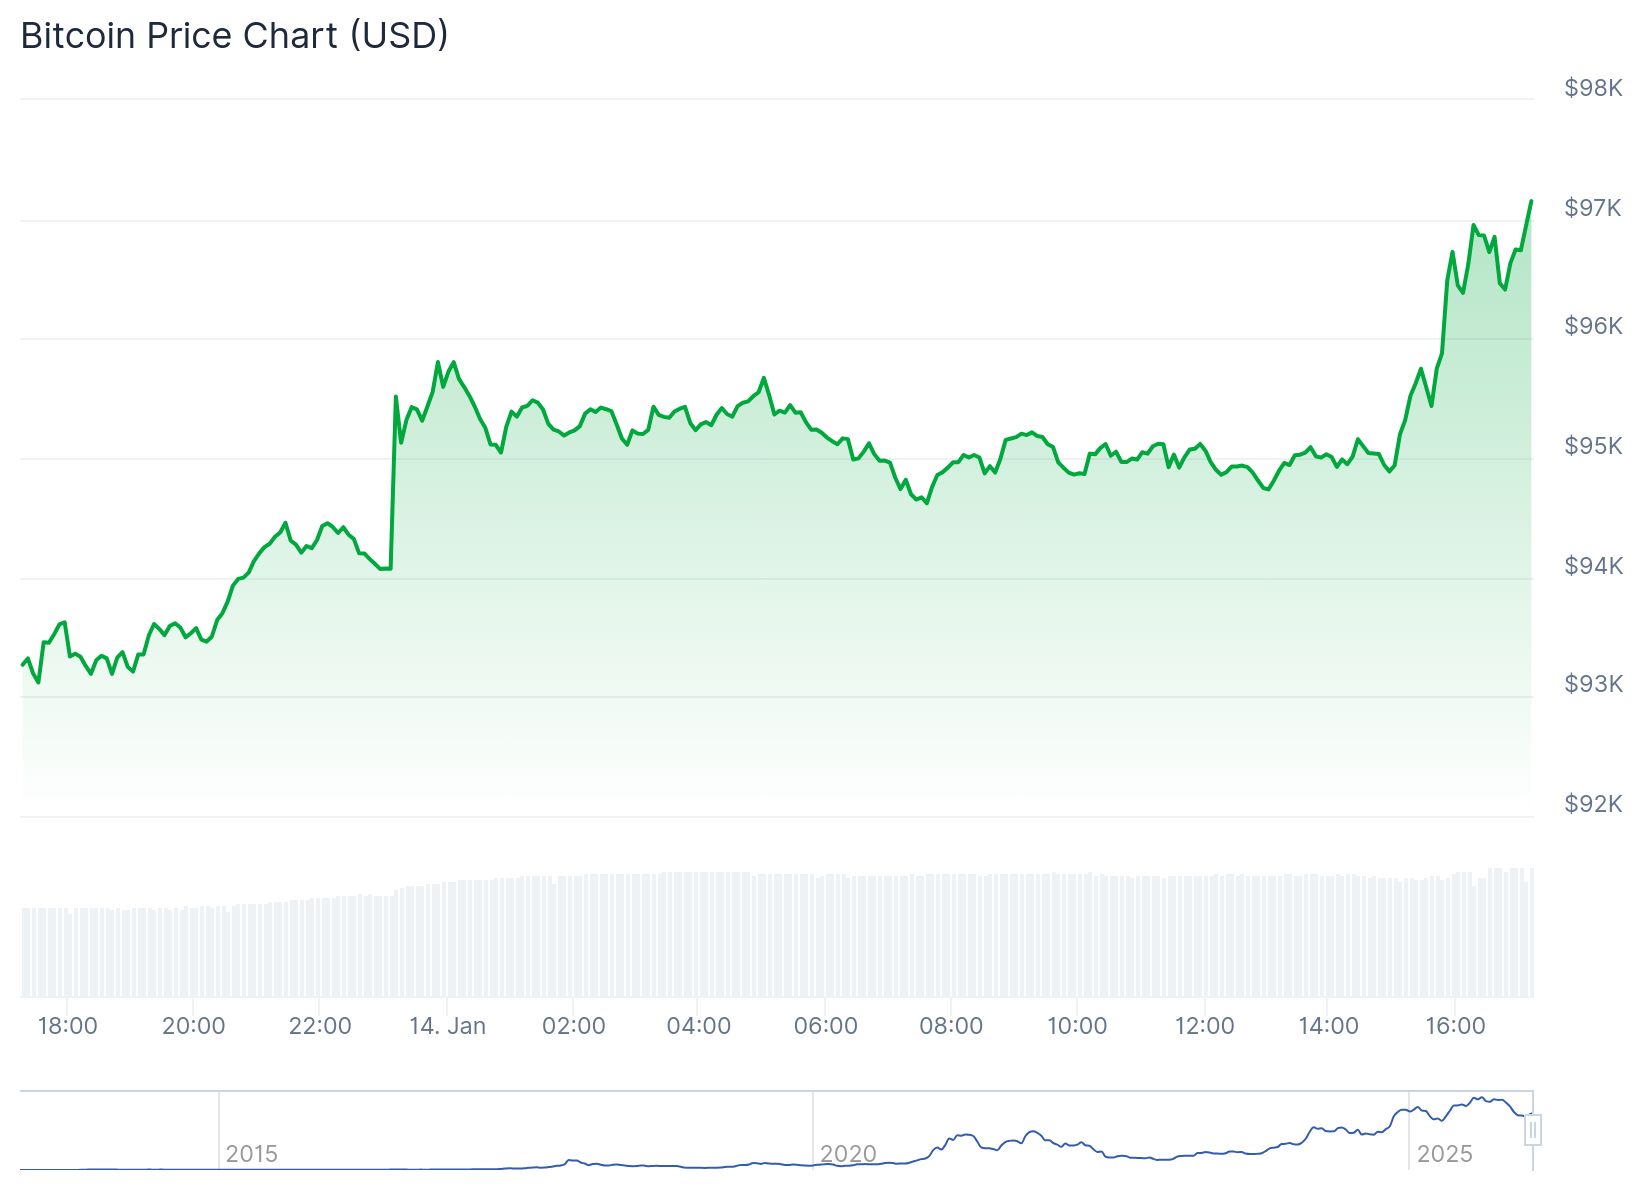
Task: Click the $96K price axis label
Action: [1593, 326]
